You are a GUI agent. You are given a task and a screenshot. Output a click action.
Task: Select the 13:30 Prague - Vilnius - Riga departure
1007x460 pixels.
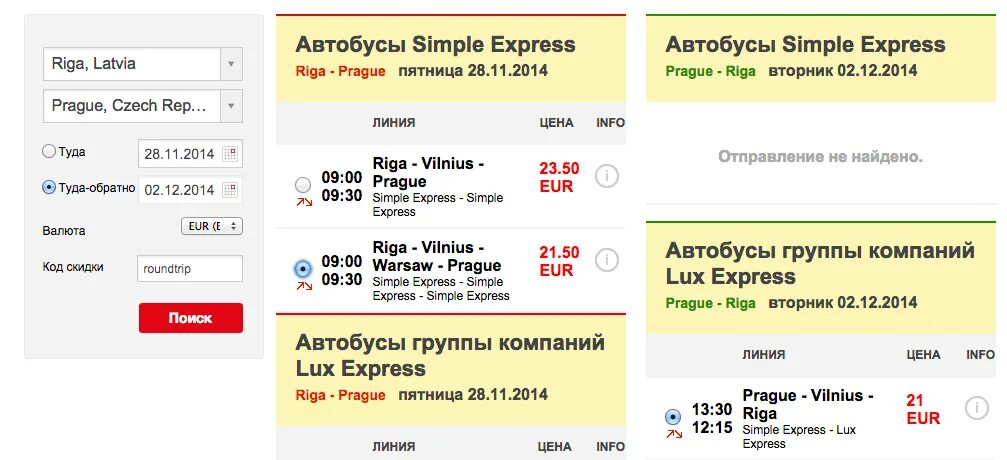(x=673, y=417)
